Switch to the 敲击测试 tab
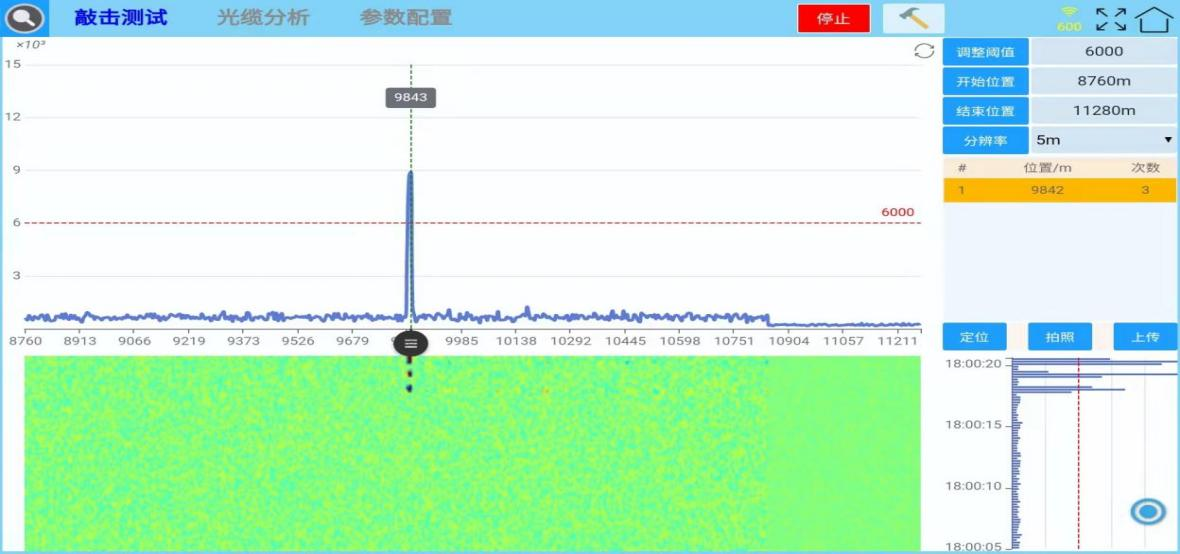The height and width of the screenshot is (554, 1180). (x=120, y=18)
